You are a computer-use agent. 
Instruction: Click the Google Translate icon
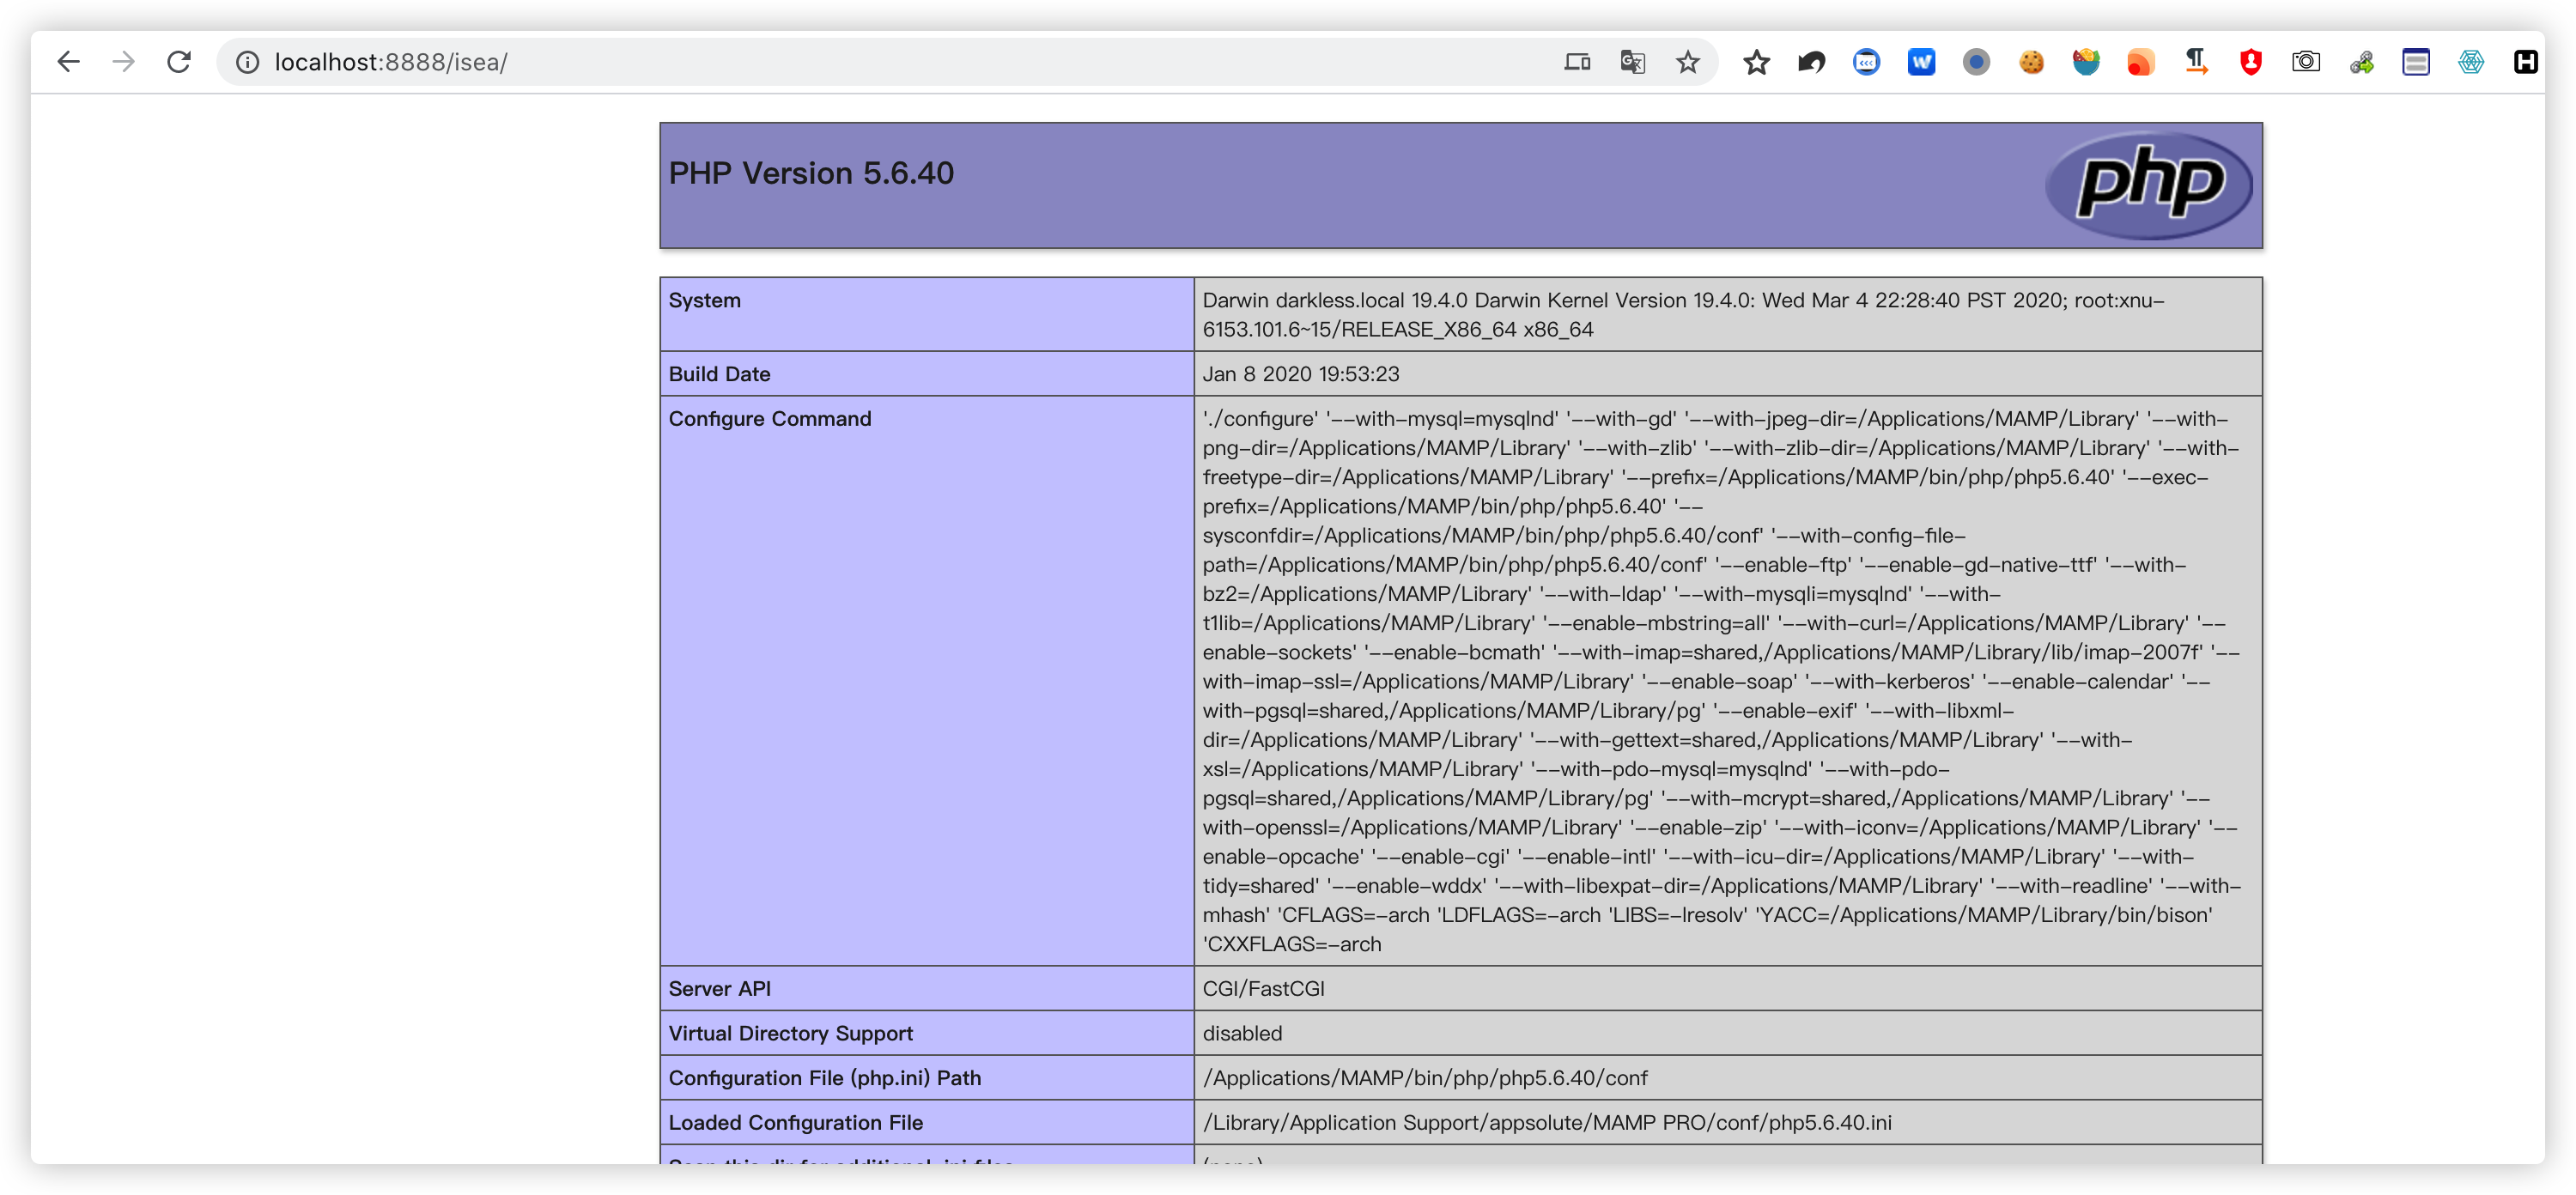[x=1632, y=62]
